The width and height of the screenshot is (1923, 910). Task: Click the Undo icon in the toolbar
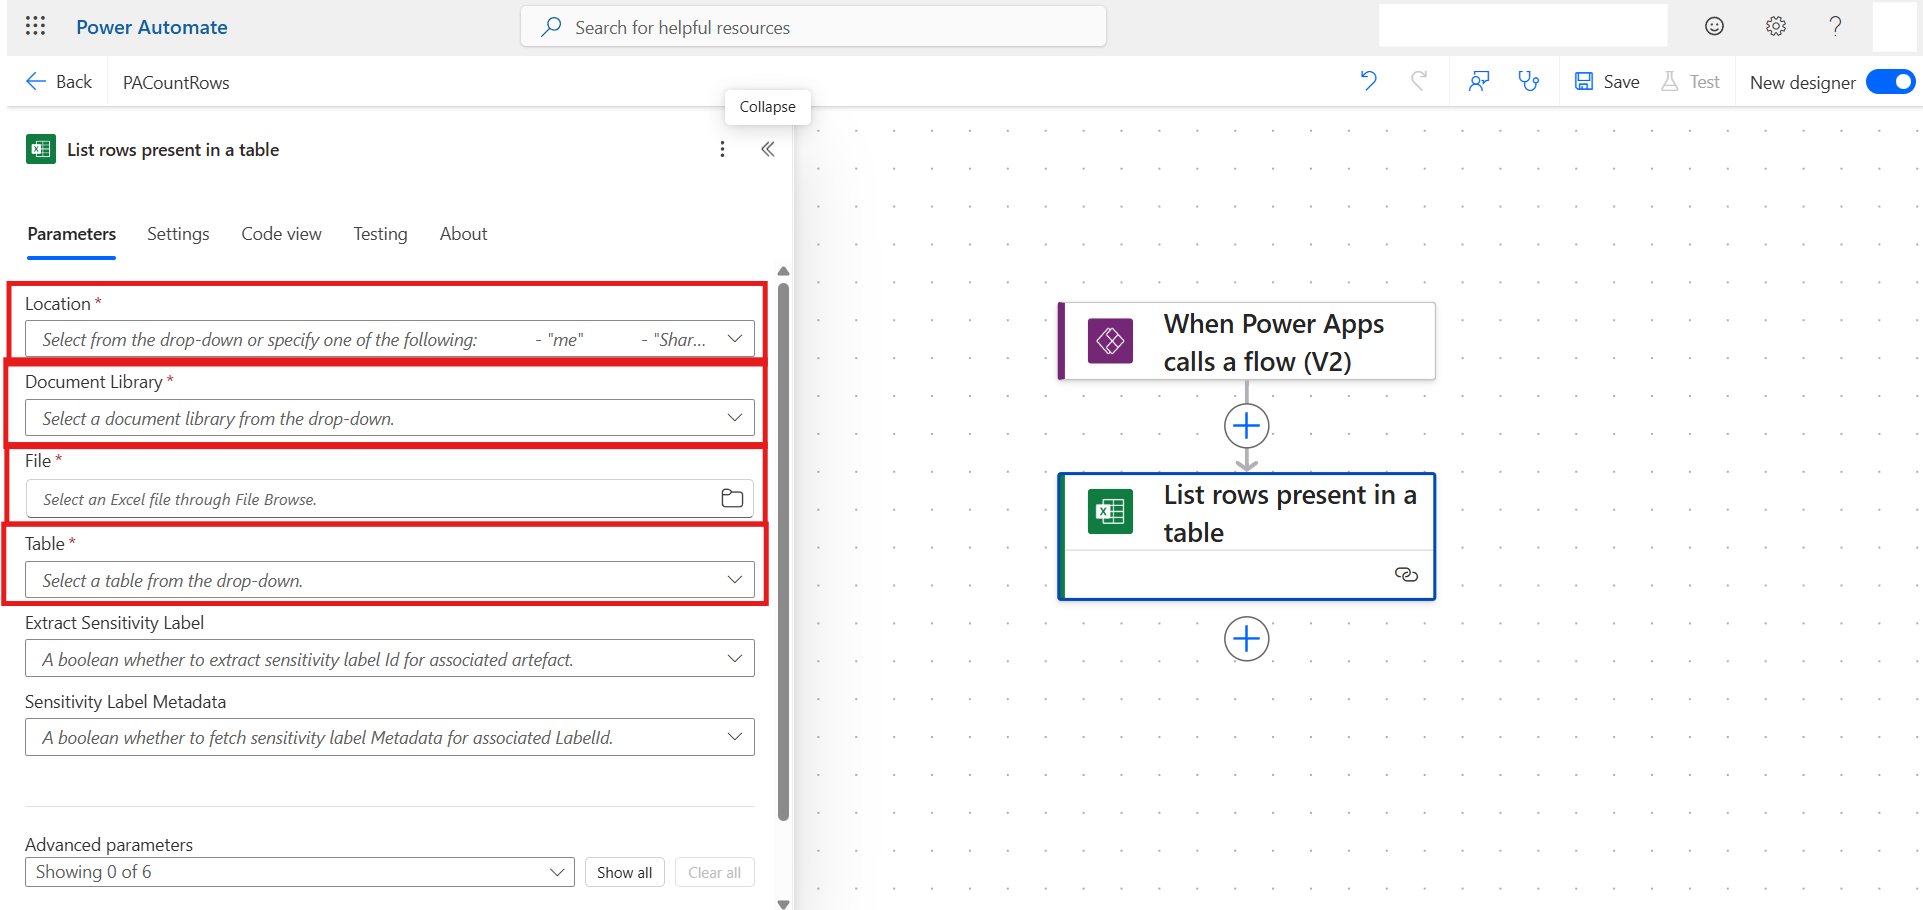[1367, 81]
